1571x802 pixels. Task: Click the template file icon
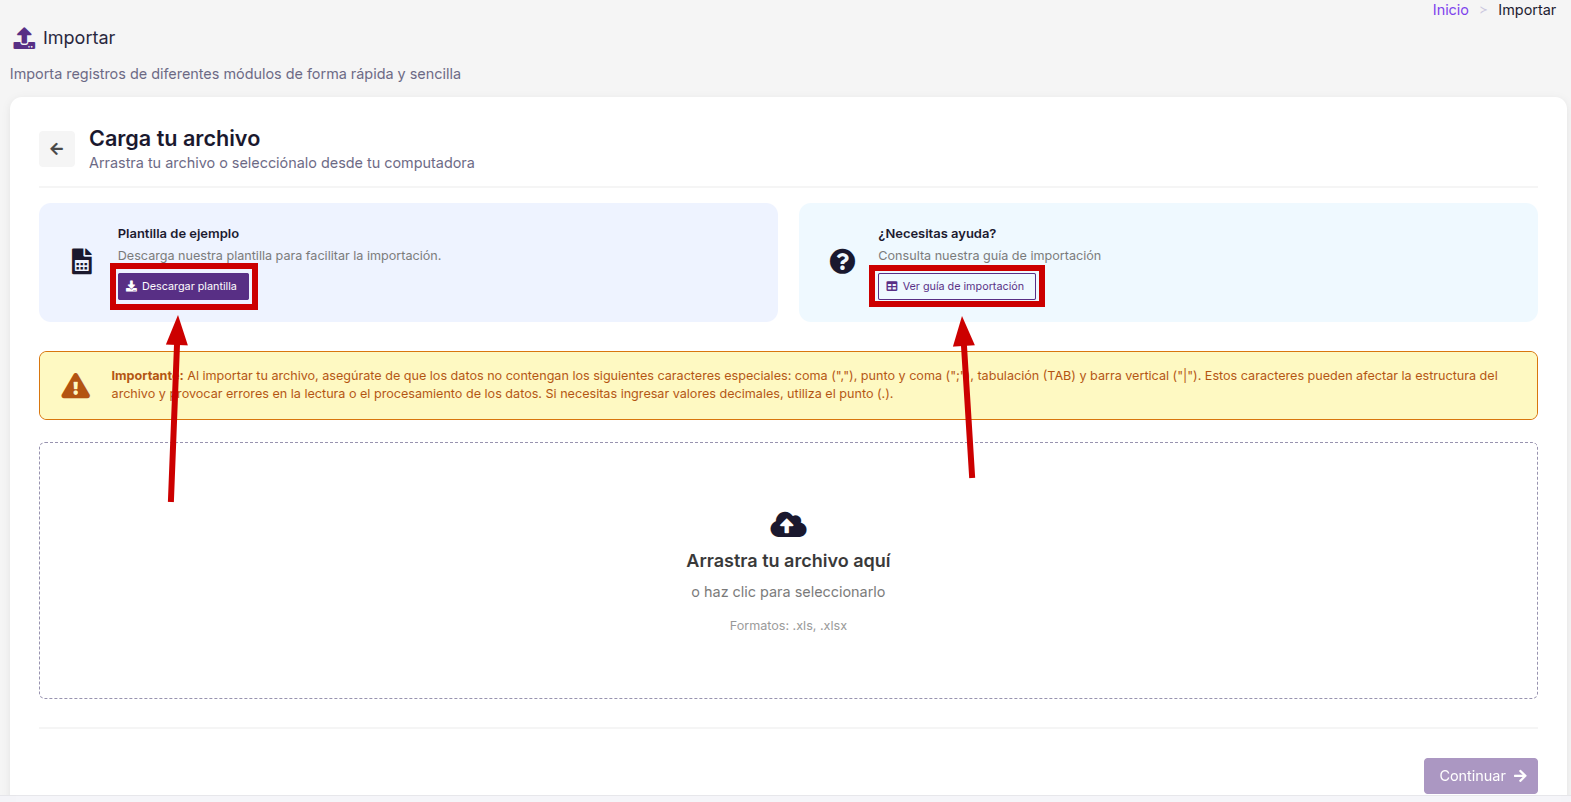tap(82, 261)
